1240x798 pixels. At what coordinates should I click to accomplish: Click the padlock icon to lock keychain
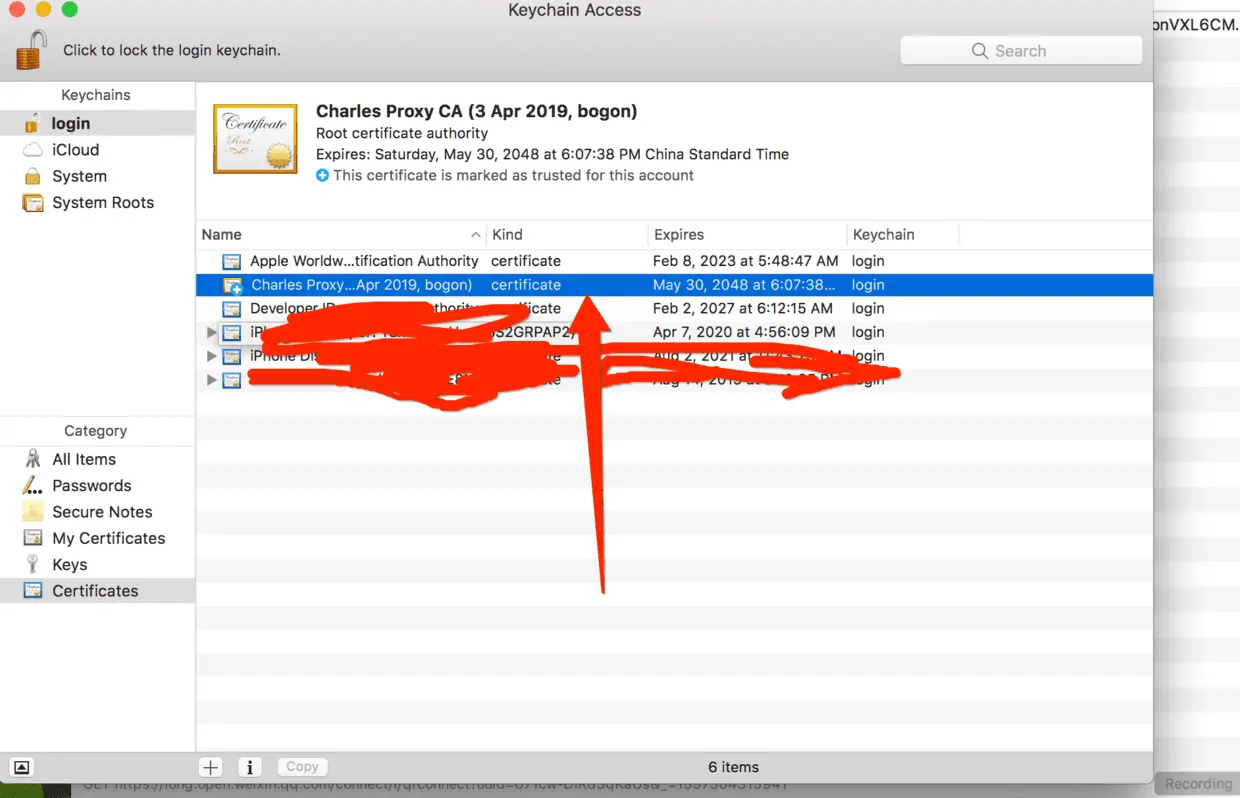pyautogui.click(x=31, y=49)
